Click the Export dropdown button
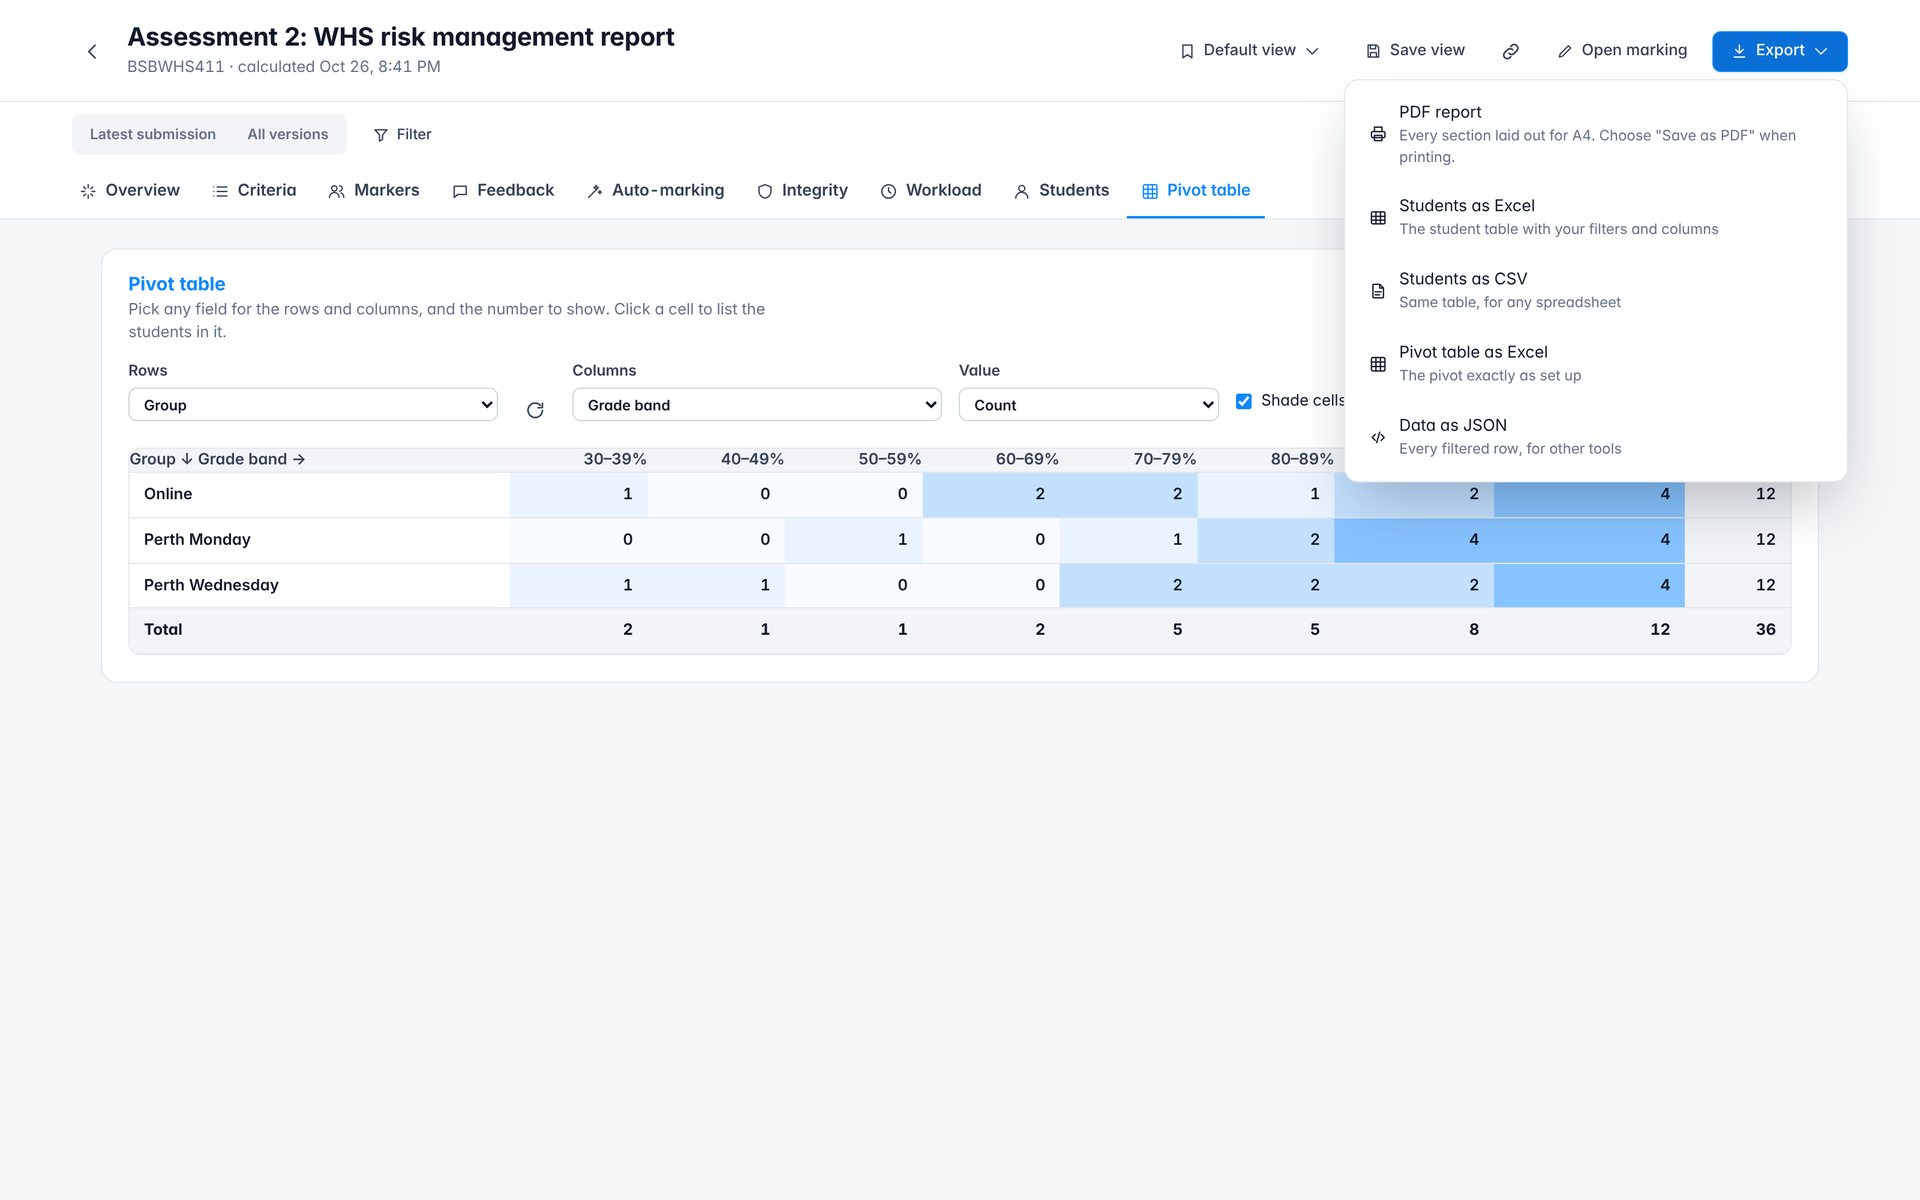 [1780, 51]
